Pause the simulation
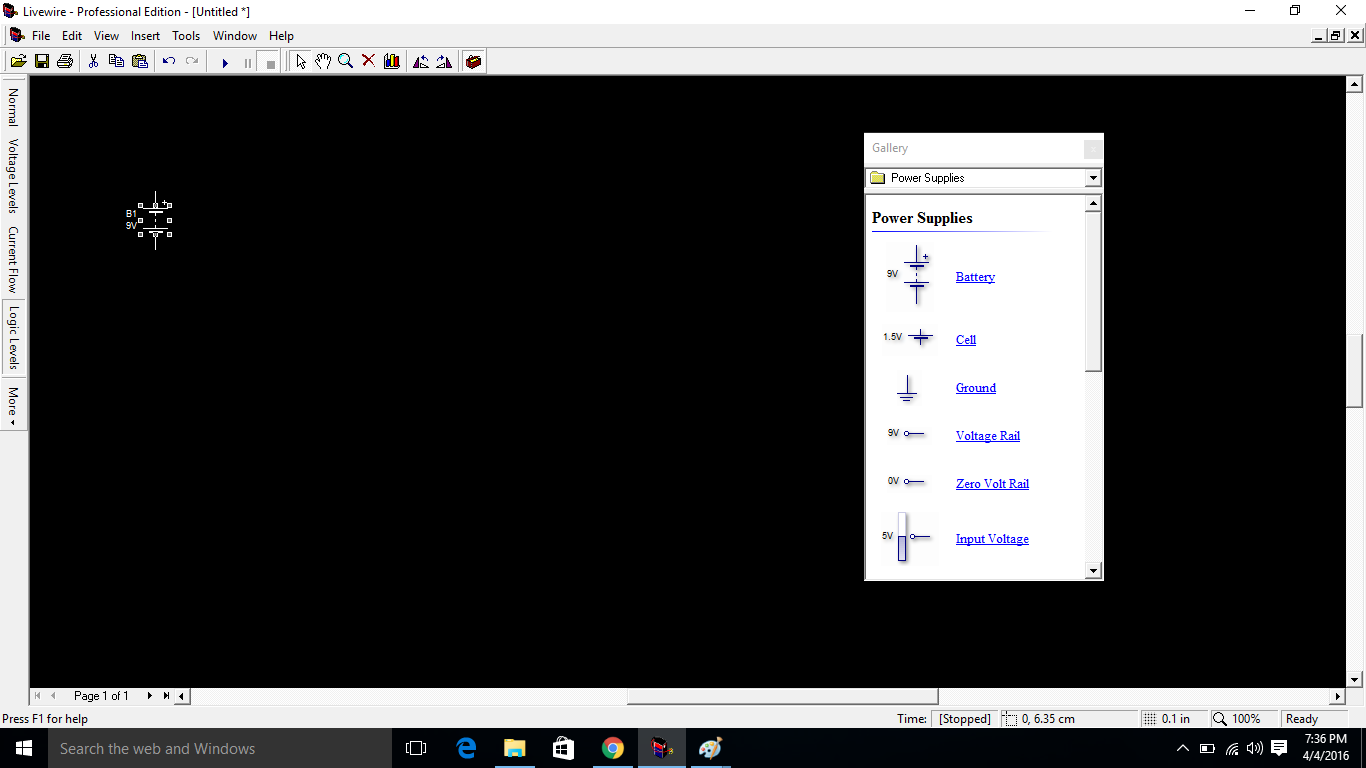 click(248, 63)
